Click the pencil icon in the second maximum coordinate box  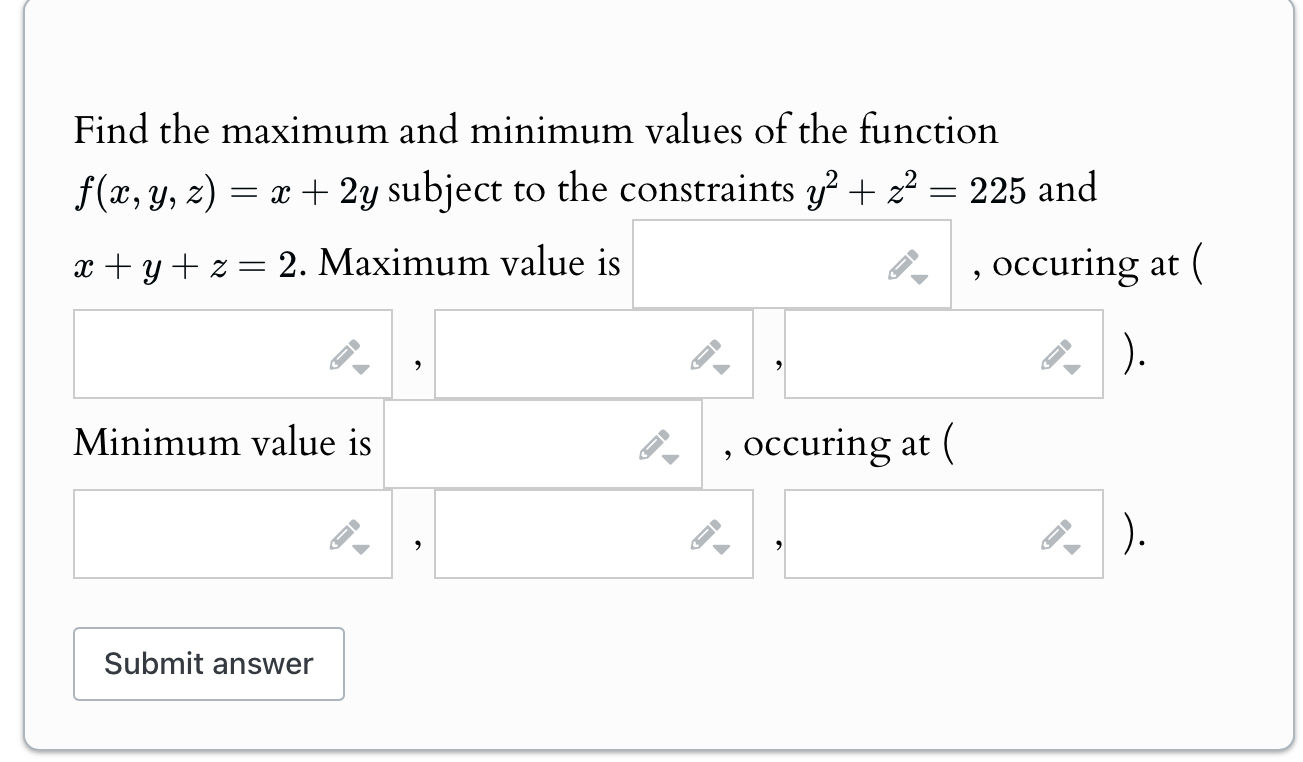(x=705, y=352)
